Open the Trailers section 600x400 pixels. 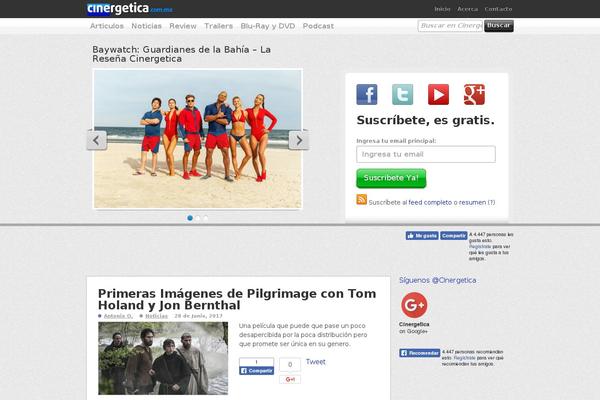pyautogui.click(x=218, y=26)
